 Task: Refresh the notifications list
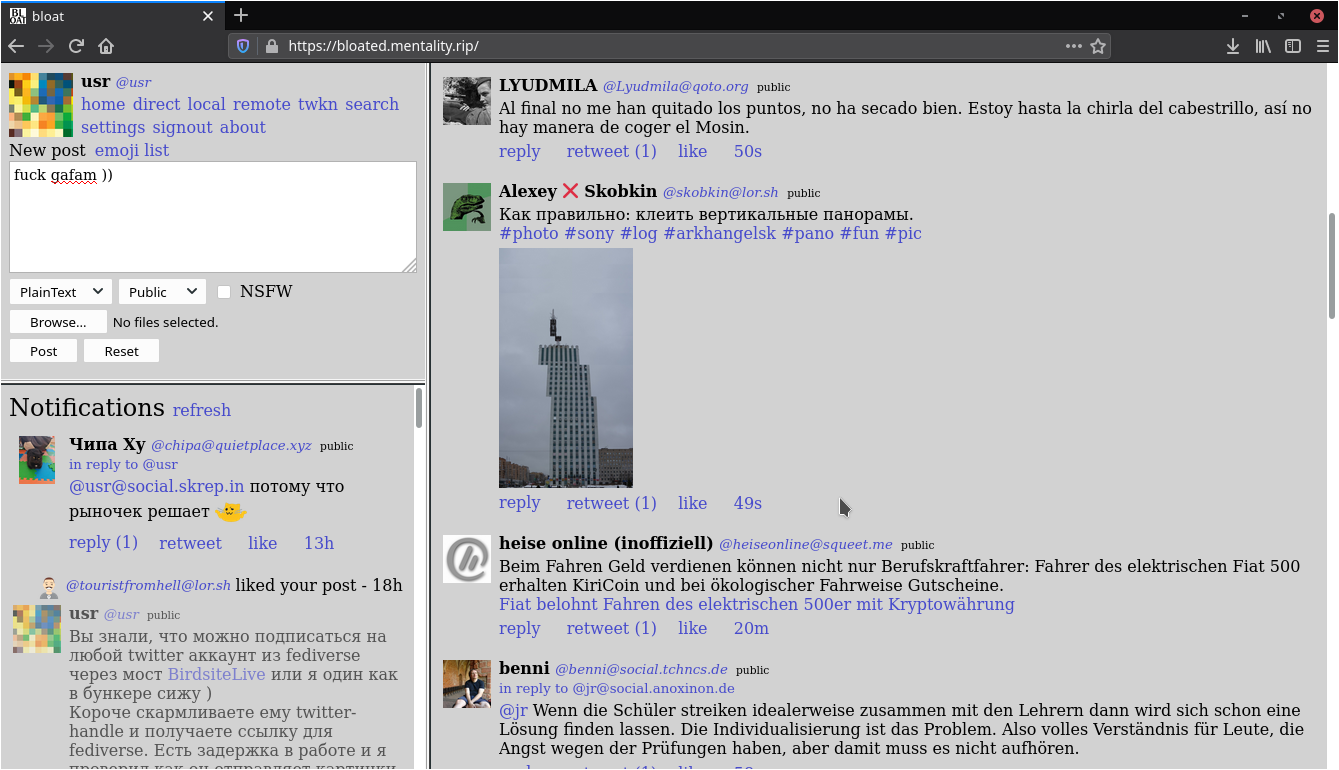click(202, 410)
